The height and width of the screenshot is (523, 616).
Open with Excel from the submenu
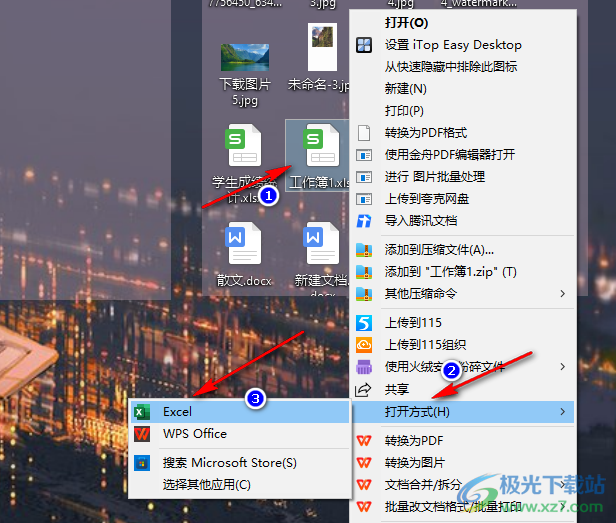240,412
